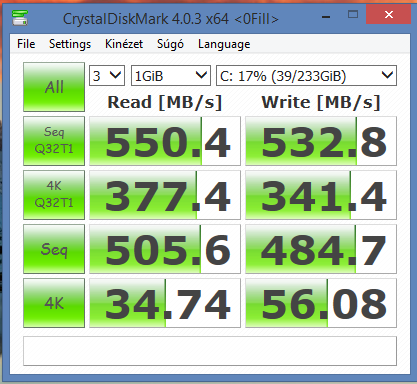417x384 pixels.
Task: Select the Seq read value 505.6
Action: (x=165, y=249)
